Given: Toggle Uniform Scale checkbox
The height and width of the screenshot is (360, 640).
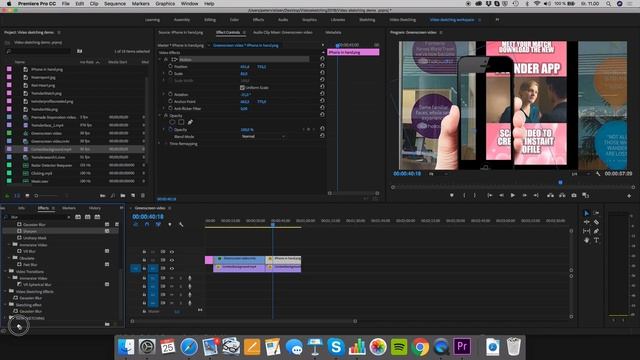Looking at the screenshot, I should [242, 88].
